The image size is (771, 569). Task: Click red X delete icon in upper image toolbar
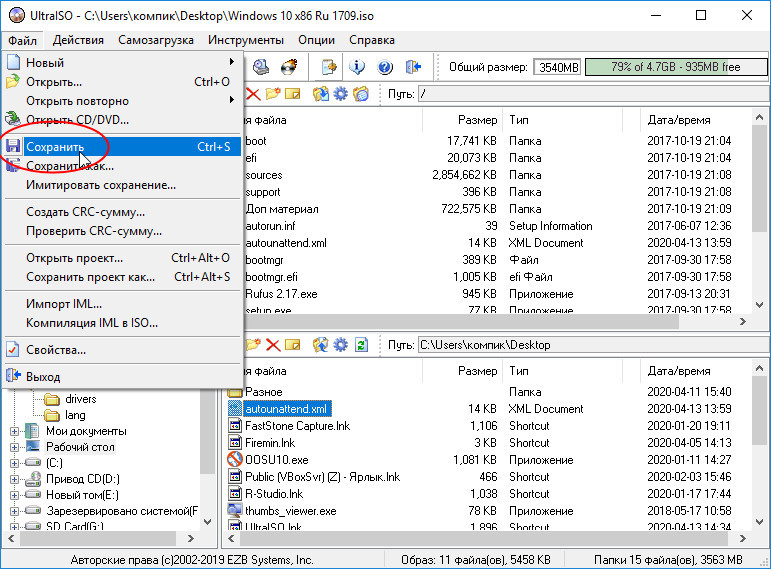[253, 93]
